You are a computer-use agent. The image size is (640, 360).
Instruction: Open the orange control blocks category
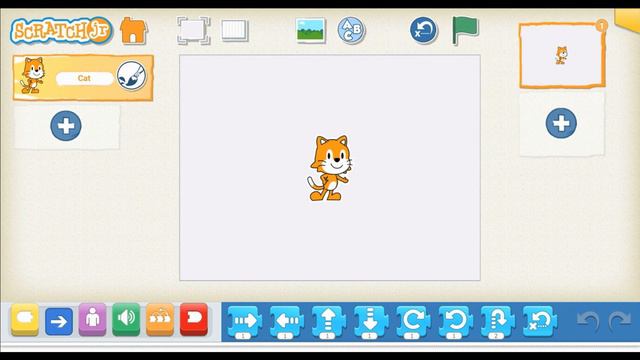click(160, 320)
